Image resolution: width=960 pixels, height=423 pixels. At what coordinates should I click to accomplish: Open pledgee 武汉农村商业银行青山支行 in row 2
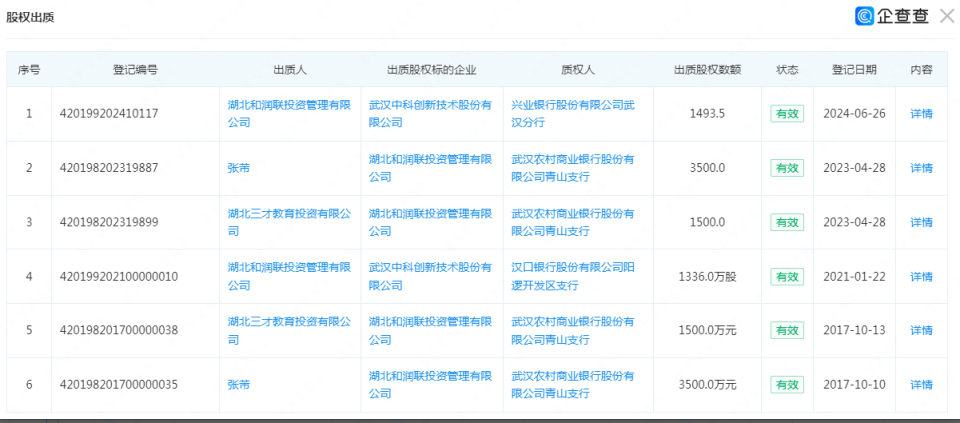point(572,168)
